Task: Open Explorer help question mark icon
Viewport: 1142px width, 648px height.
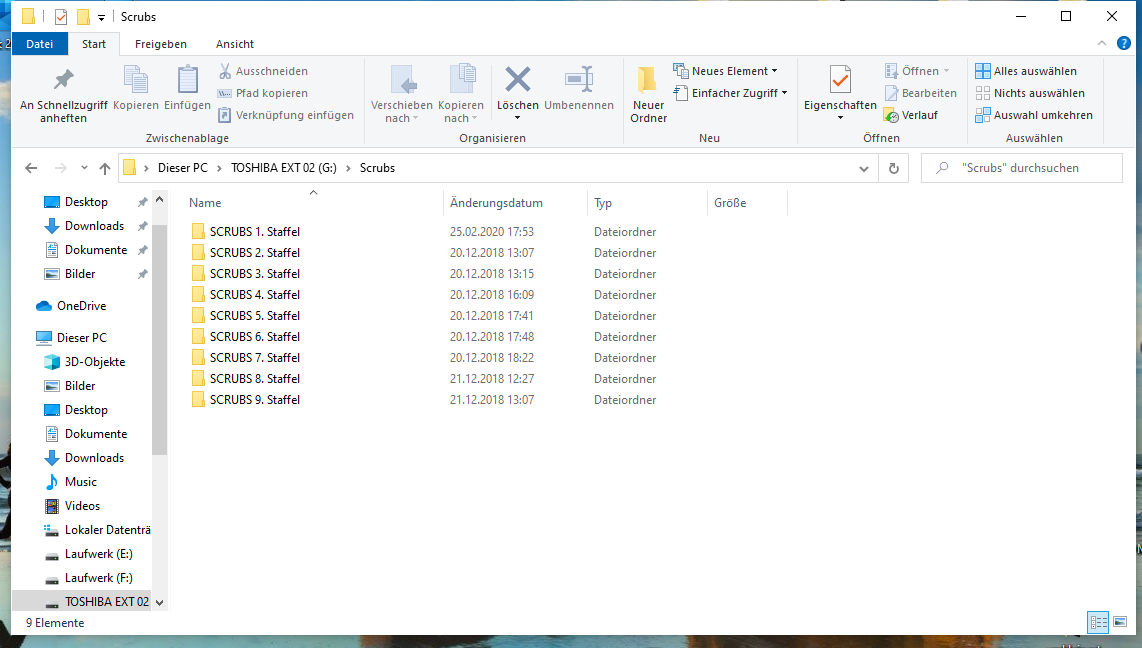Action: point(1124,44)
